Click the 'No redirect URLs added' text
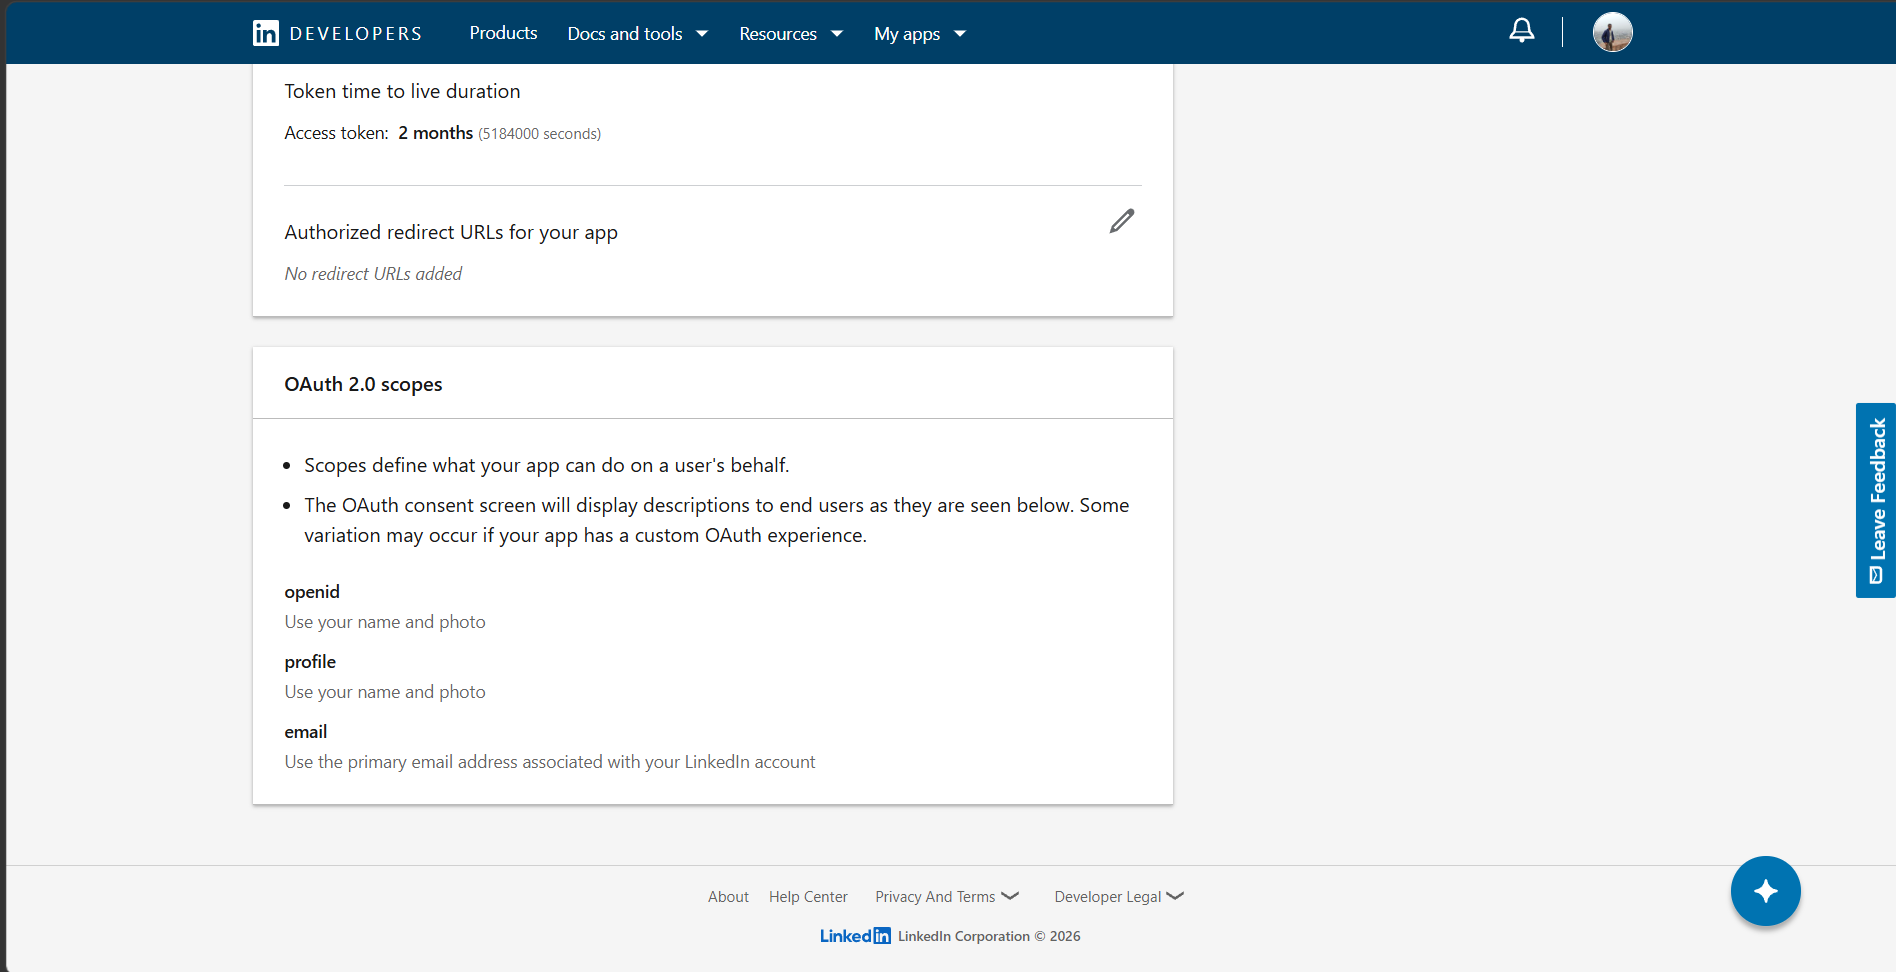The height and width of the screenshot is (972, 1896). pos(373,274)
